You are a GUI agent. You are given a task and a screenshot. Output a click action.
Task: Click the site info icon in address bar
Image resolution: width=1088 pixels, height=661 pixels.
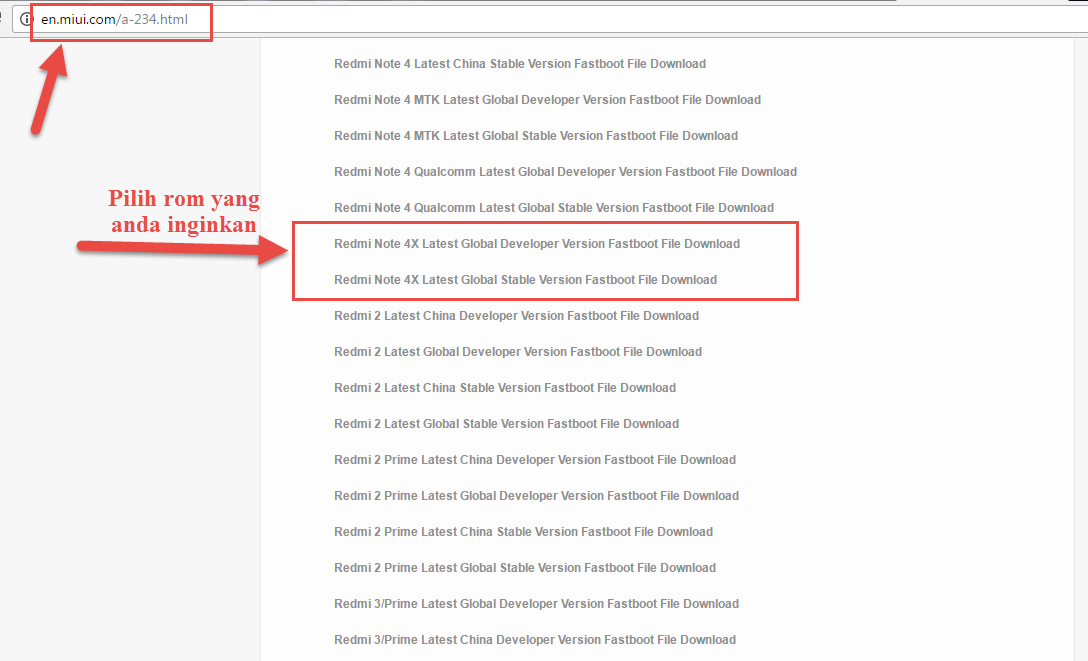pos(25,19)
